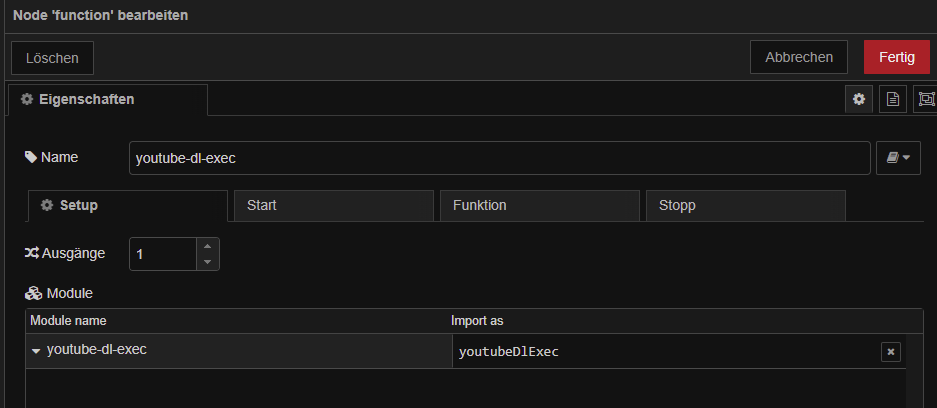937x408 pixels.
Task: Expand the youtube-dl-exec module name dropdown
Action: pyautogui.click(x=36, y=351)
